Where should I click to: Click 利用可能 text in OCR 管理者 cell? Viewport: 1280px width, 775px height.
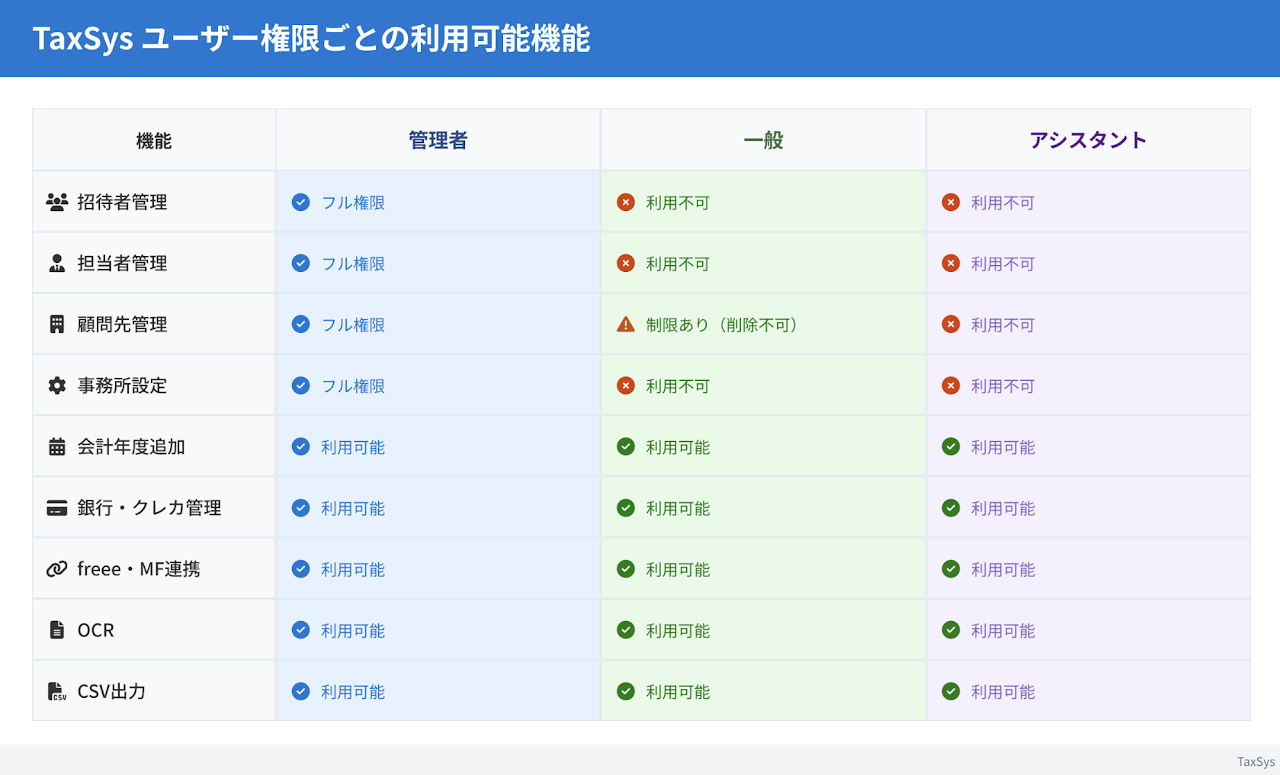click(x=353, y=631)
